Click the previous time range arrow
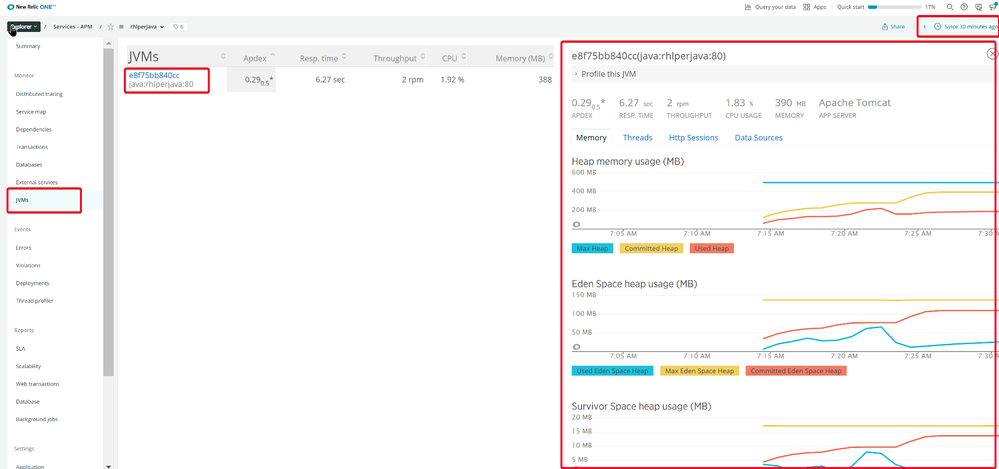This screenshot has height=469, width=999. (x=925, y=27)
